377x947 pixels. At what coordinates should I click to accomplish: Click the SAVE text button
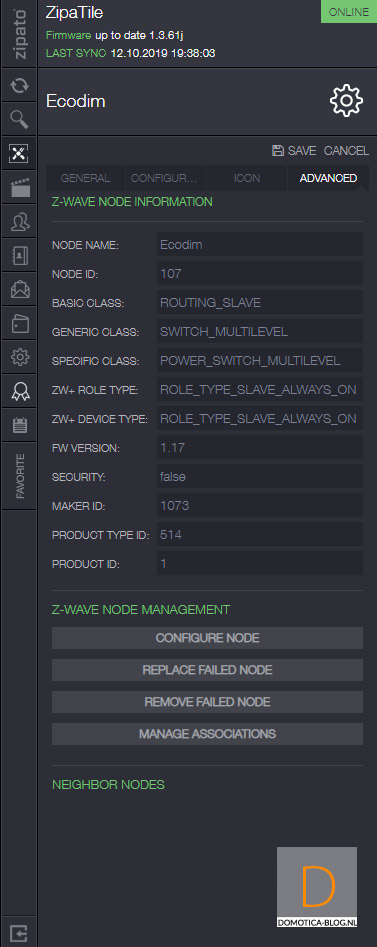tap(301, 150)
